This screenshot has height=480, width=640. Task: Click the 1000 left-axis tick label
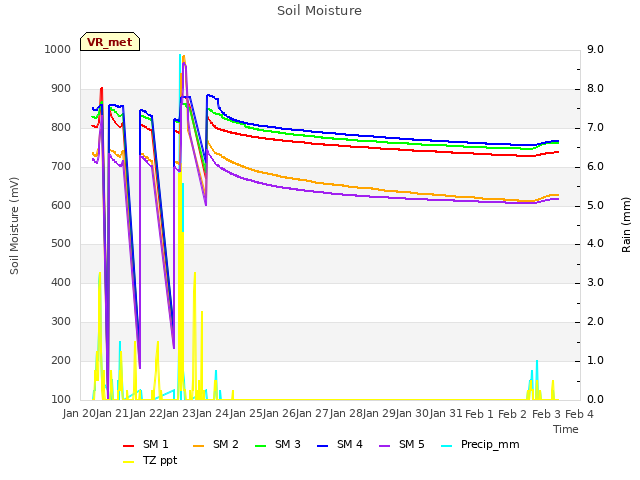pos(58,49)
